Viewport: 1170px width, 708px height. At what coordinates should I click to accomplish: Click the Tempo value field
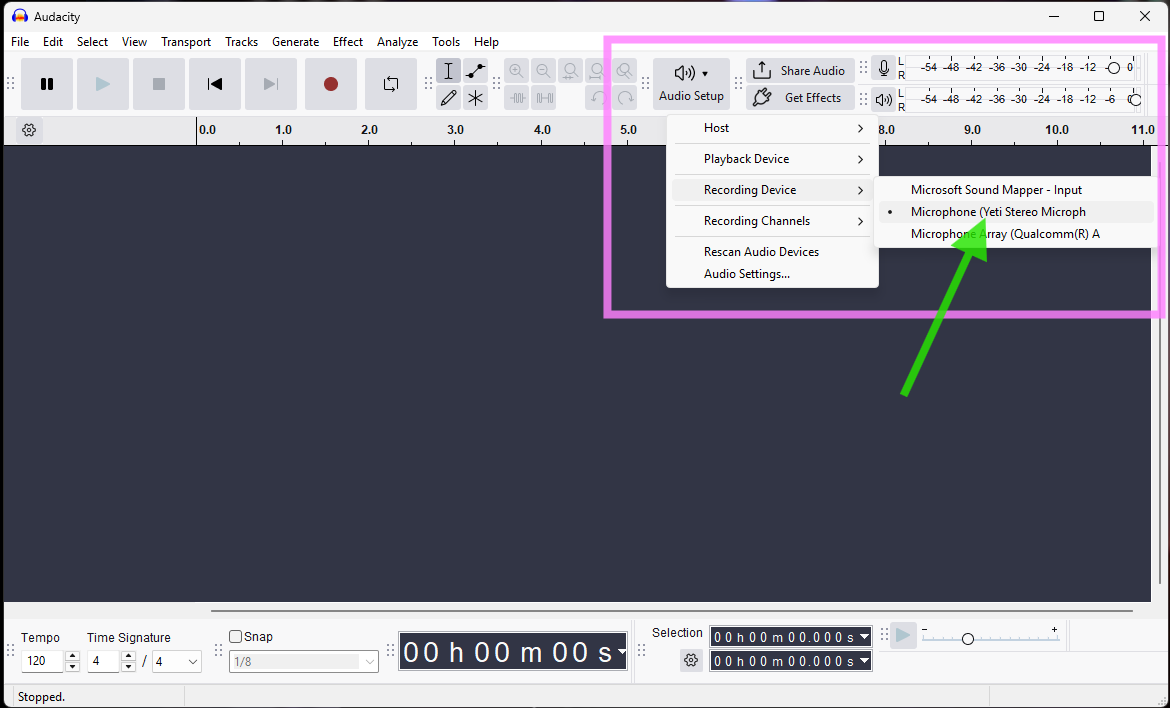[42, 661]
